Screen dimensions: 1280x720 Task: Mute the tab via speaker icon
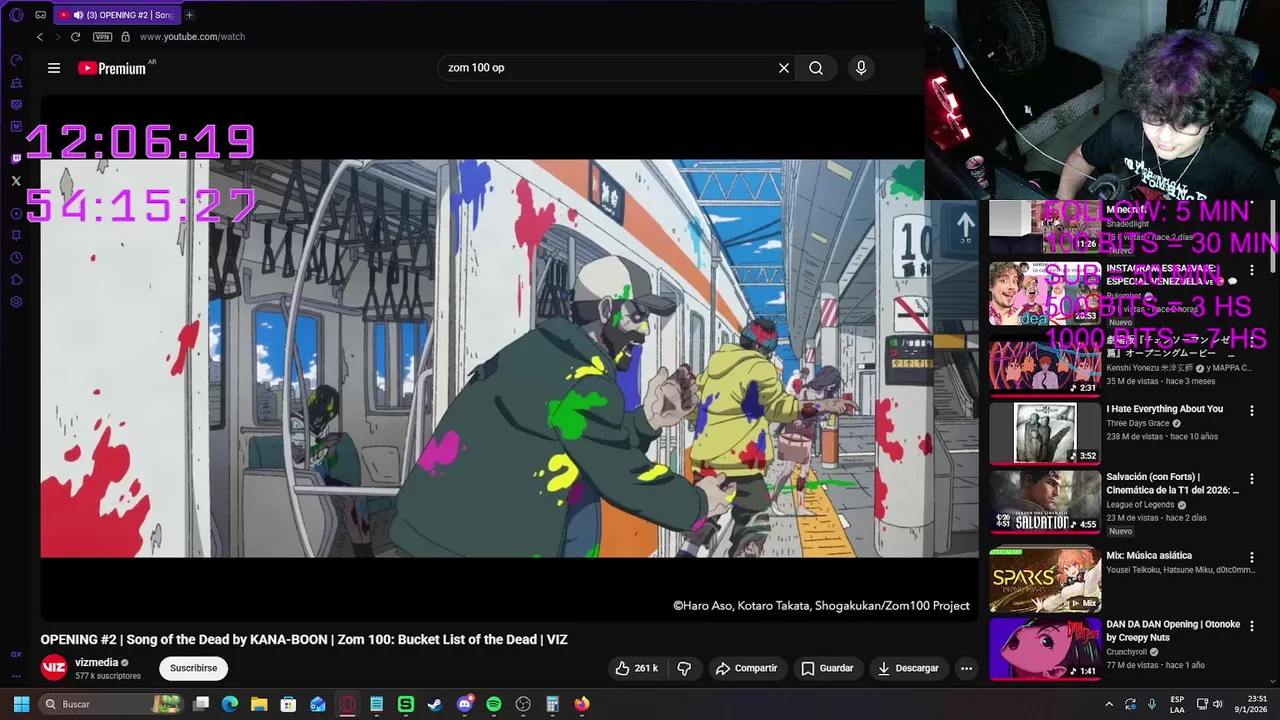click(x=78, y=15)
